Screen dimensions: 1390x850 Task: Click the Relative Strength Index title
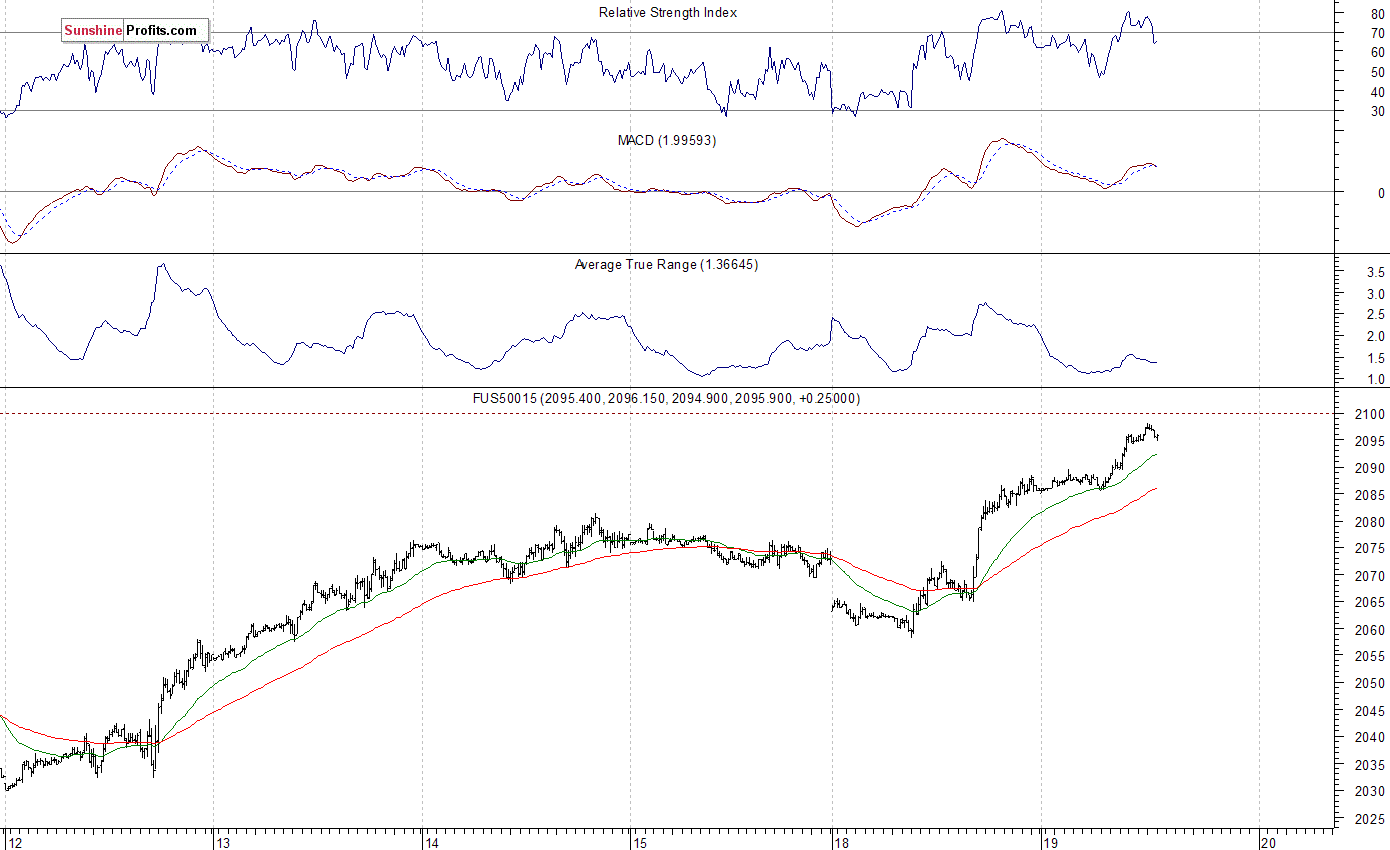668,12
